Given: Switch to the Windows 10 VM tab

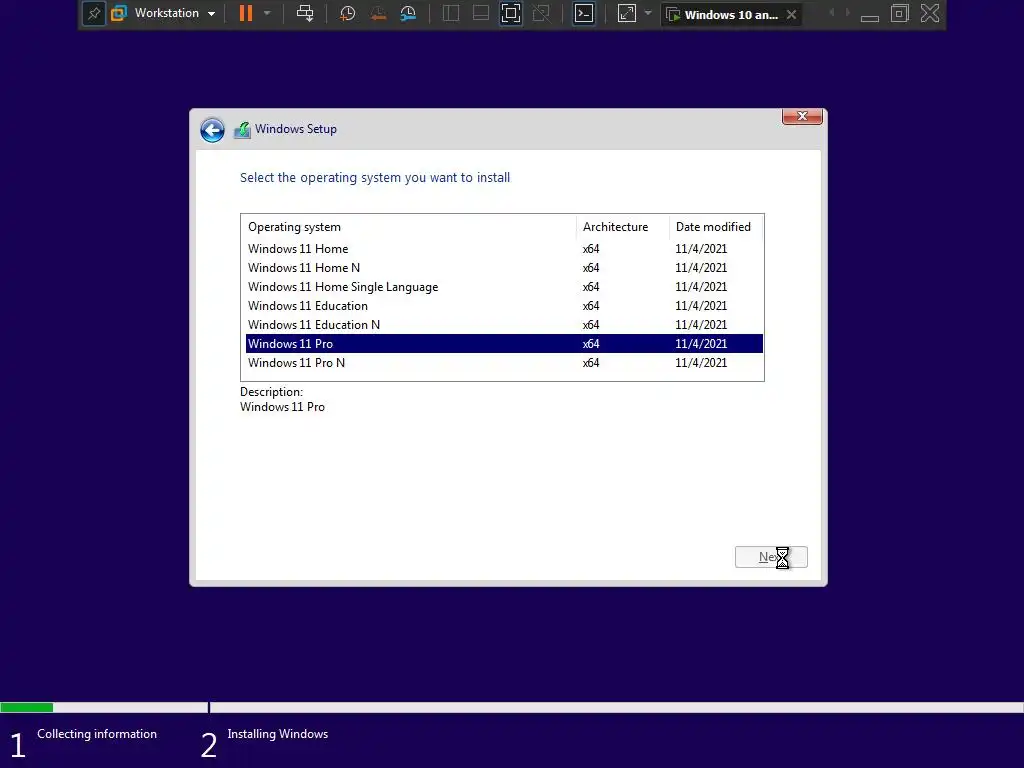Looking at the screenshot, I should pyautogui.click(x=731, y=14).
